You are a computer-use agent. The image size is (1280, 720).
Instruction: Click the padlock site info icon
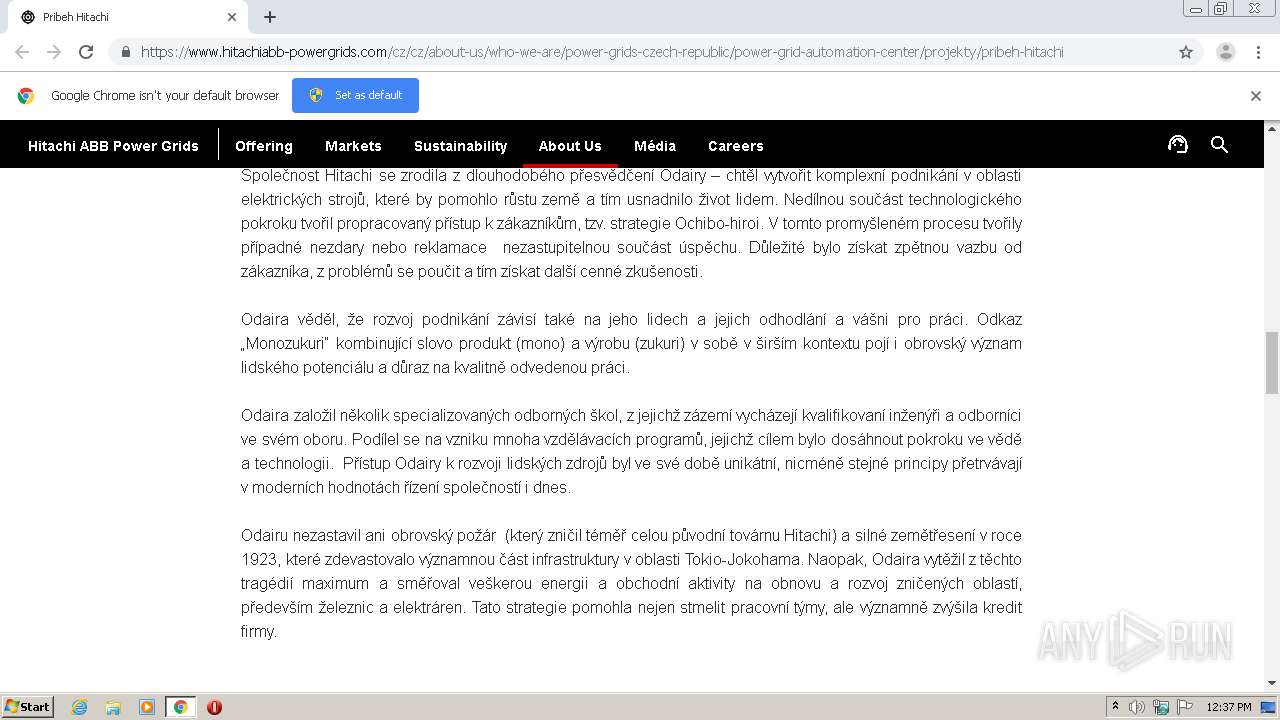tap(126, 52)
